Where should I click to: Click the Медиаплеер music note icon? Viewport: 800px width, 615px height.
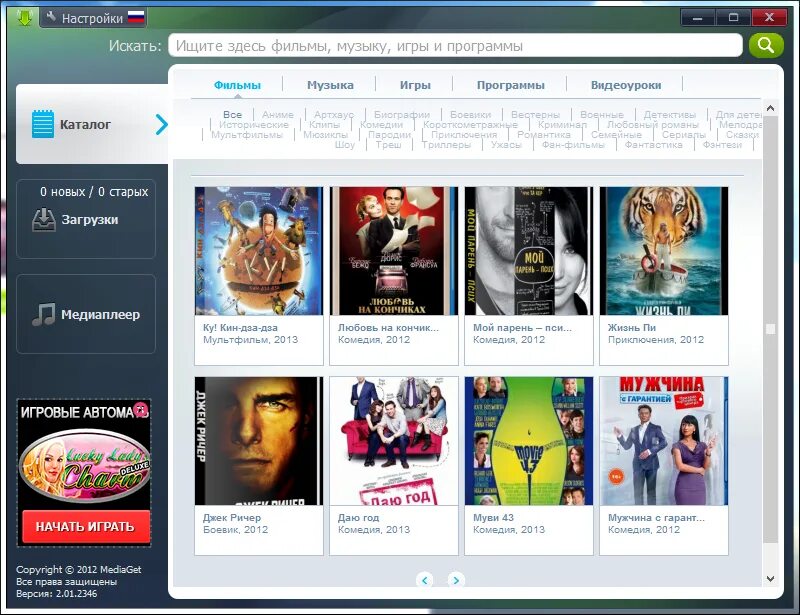pos(43,314)
